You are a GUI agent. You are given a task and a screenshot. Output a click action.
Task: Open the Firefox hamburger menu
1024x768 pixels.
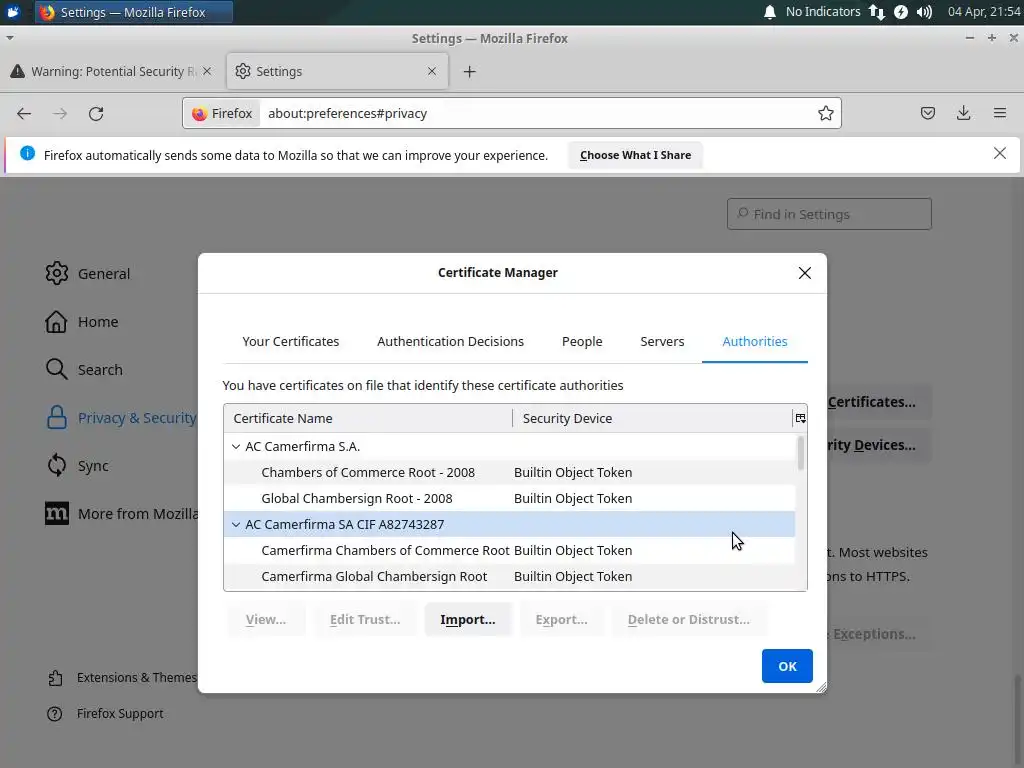click(x=999, y=114)
